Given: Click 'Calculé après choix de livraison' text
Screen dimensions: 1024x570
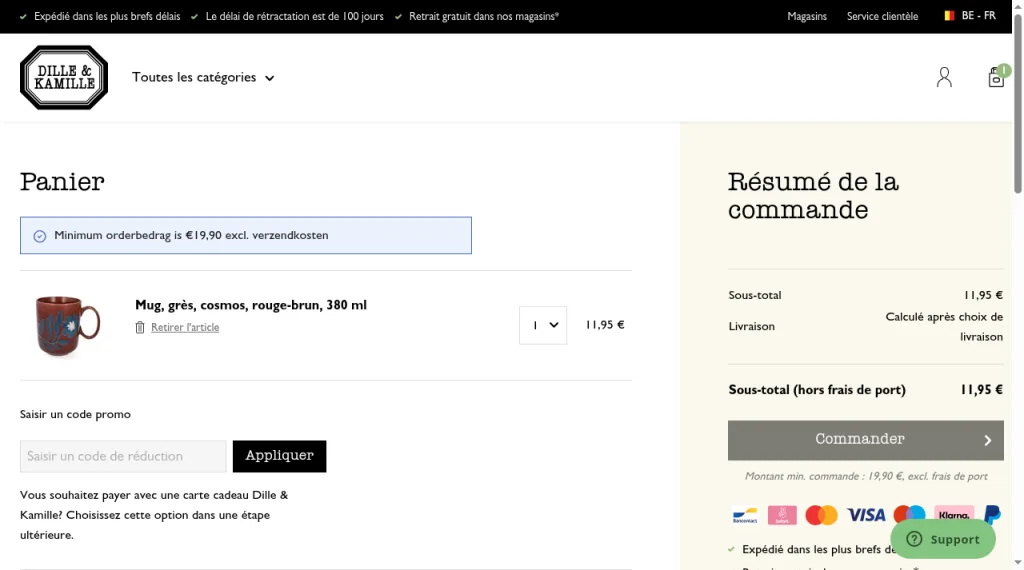Looking at the screenshot, I should [x=944, y=326].
